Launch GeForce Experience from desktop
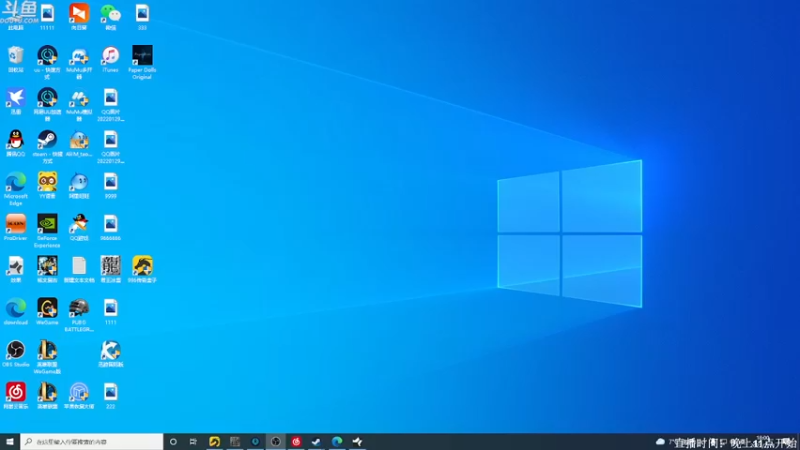 click(47, 231)
